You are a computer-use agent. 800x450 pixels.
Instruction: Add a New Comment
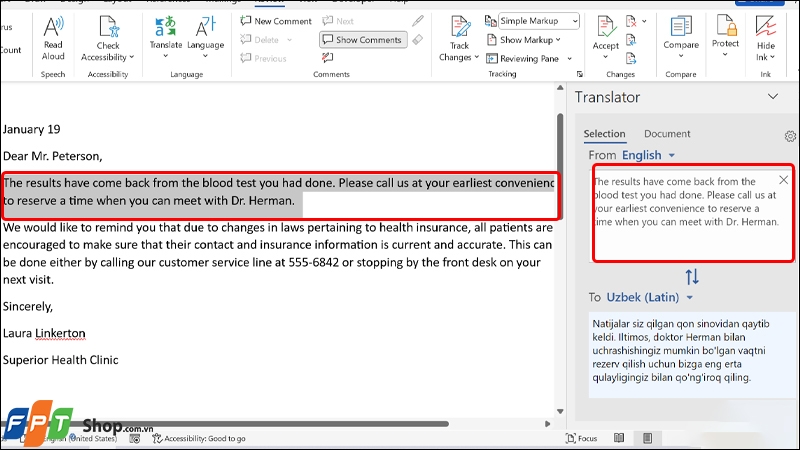(276, 21)
